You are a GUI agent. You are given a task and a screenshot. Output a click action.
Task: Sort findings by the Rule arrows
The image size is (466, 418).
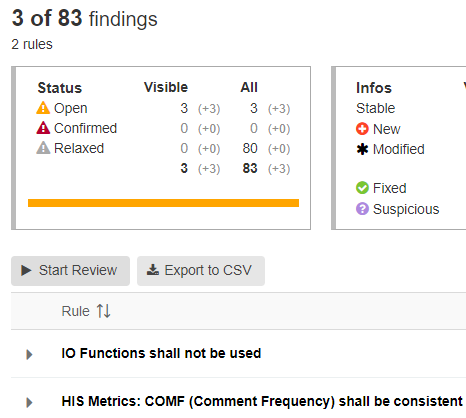pos(103,311)
